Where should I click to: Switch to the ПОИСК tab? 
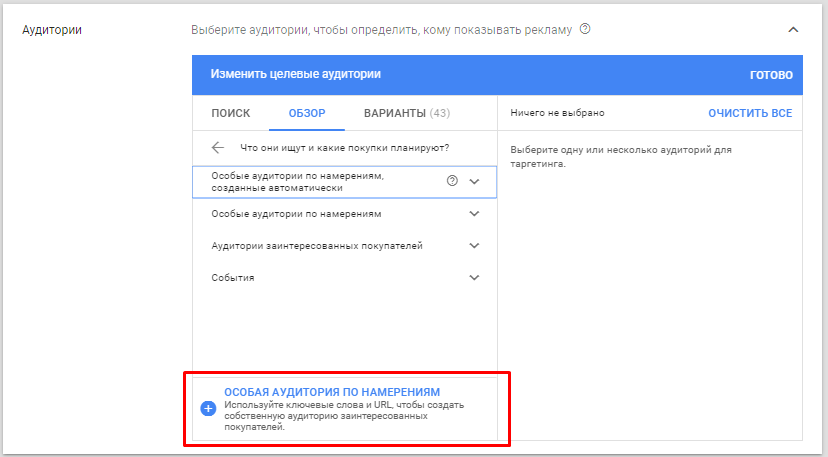coord(231,113)
